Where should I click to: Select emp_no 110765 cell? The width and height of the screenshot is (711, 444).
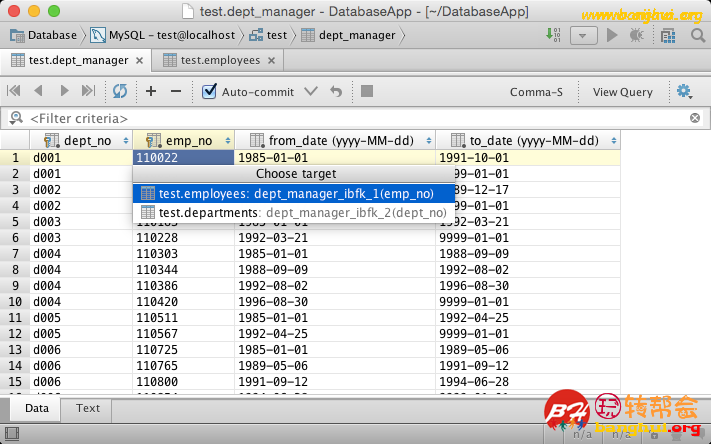coord(183,366)
